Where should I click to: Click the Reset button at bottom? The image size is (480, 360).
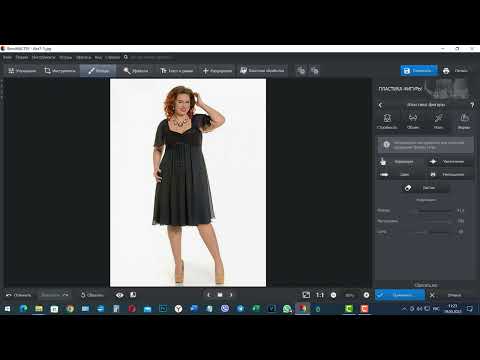click(x=92, y=295)
